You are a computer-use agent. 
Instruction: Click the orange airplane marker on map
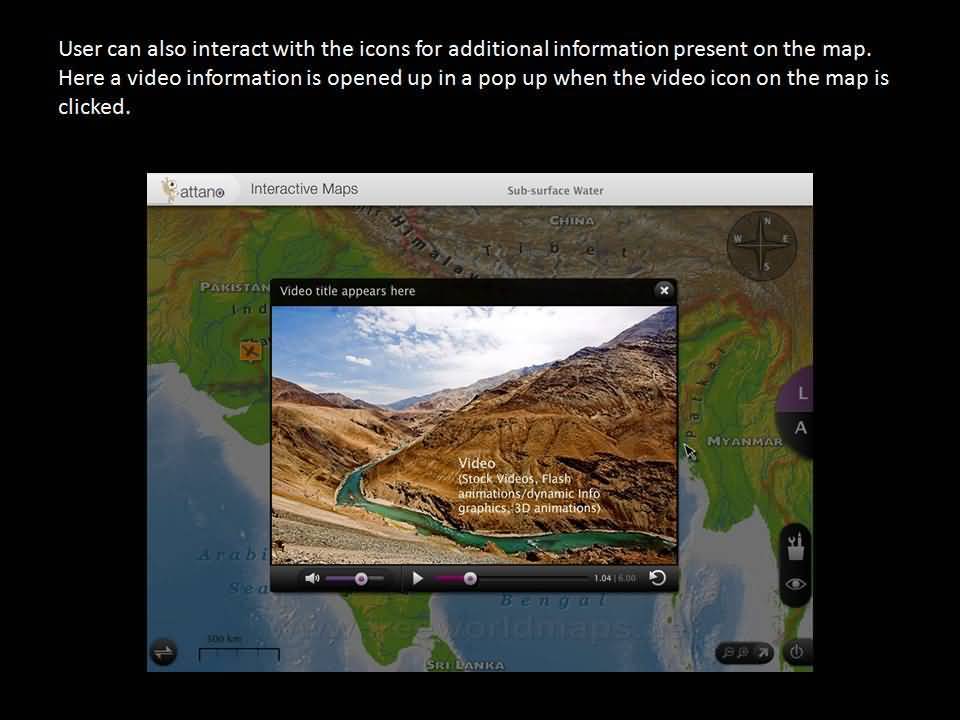click(250, 350)
